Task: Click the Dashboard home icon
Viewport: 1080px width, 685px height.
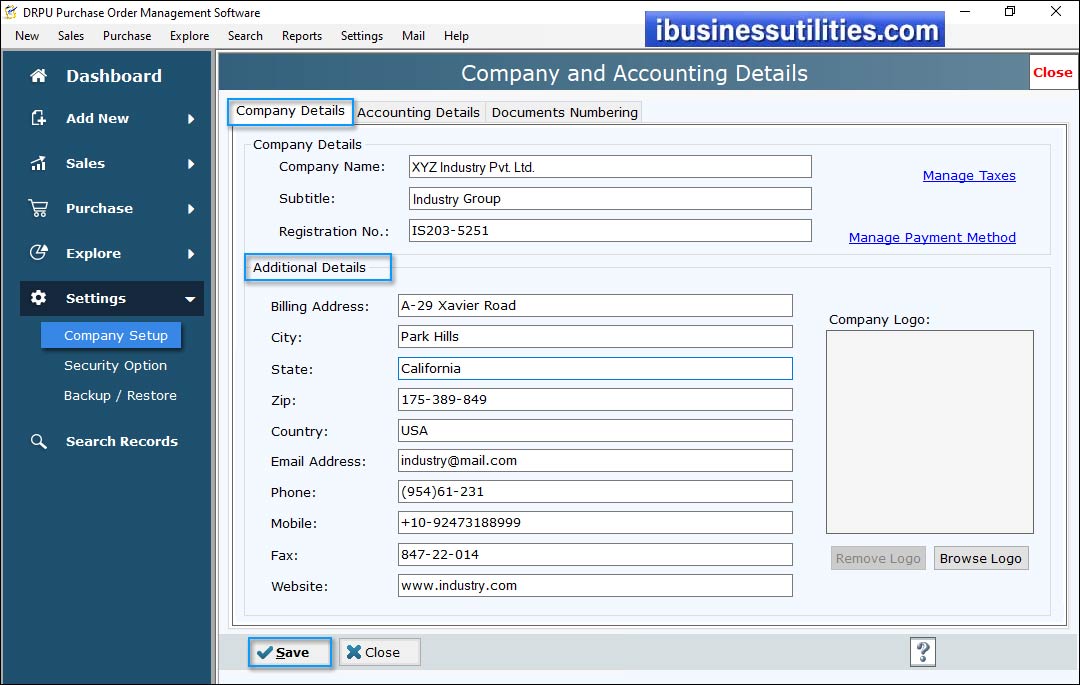Action: pyautogui.click(x=39, y=76)
